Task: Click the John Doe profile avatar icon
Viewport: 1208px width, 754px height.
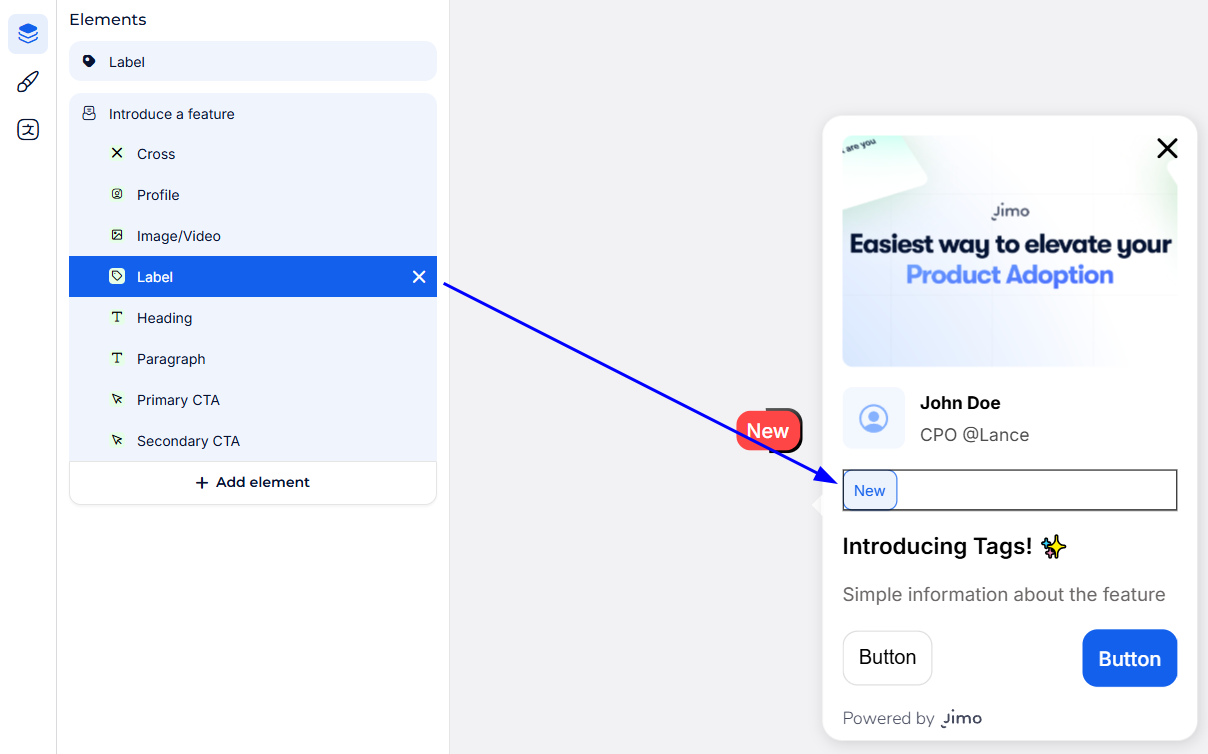Action: (x=874, y=418)
